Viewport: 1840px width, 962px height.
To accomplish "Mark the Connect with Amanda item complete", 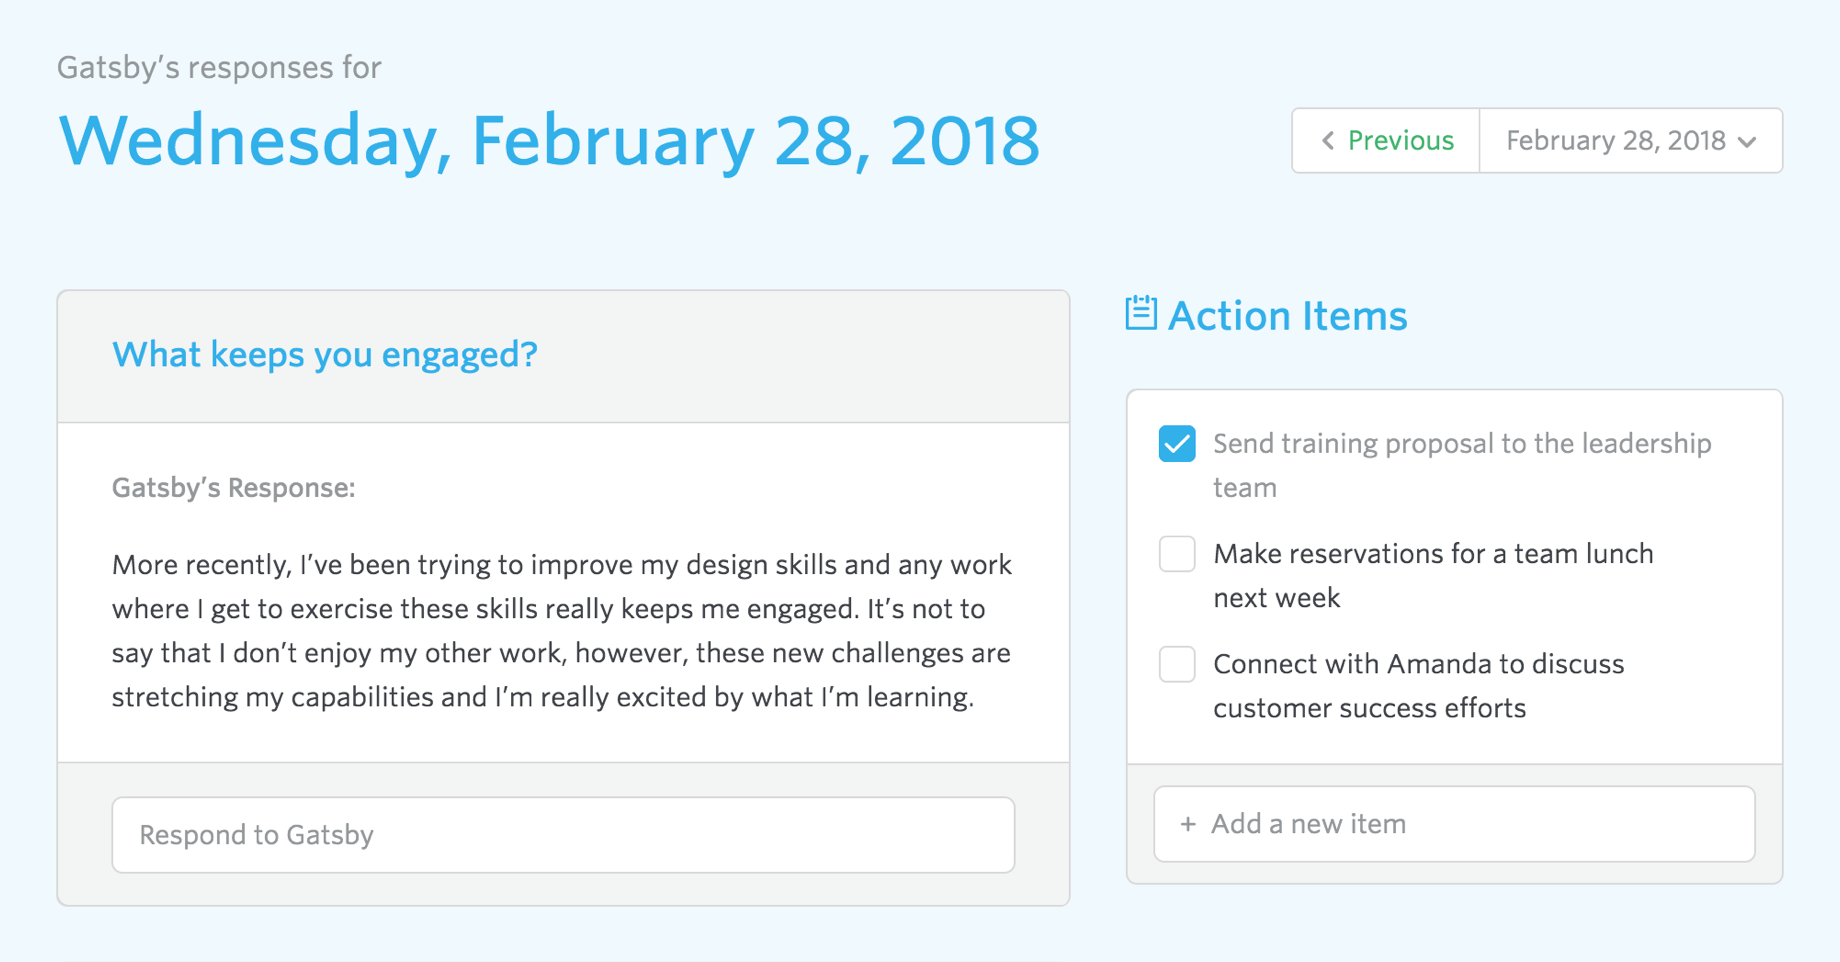I will 1177,663.
